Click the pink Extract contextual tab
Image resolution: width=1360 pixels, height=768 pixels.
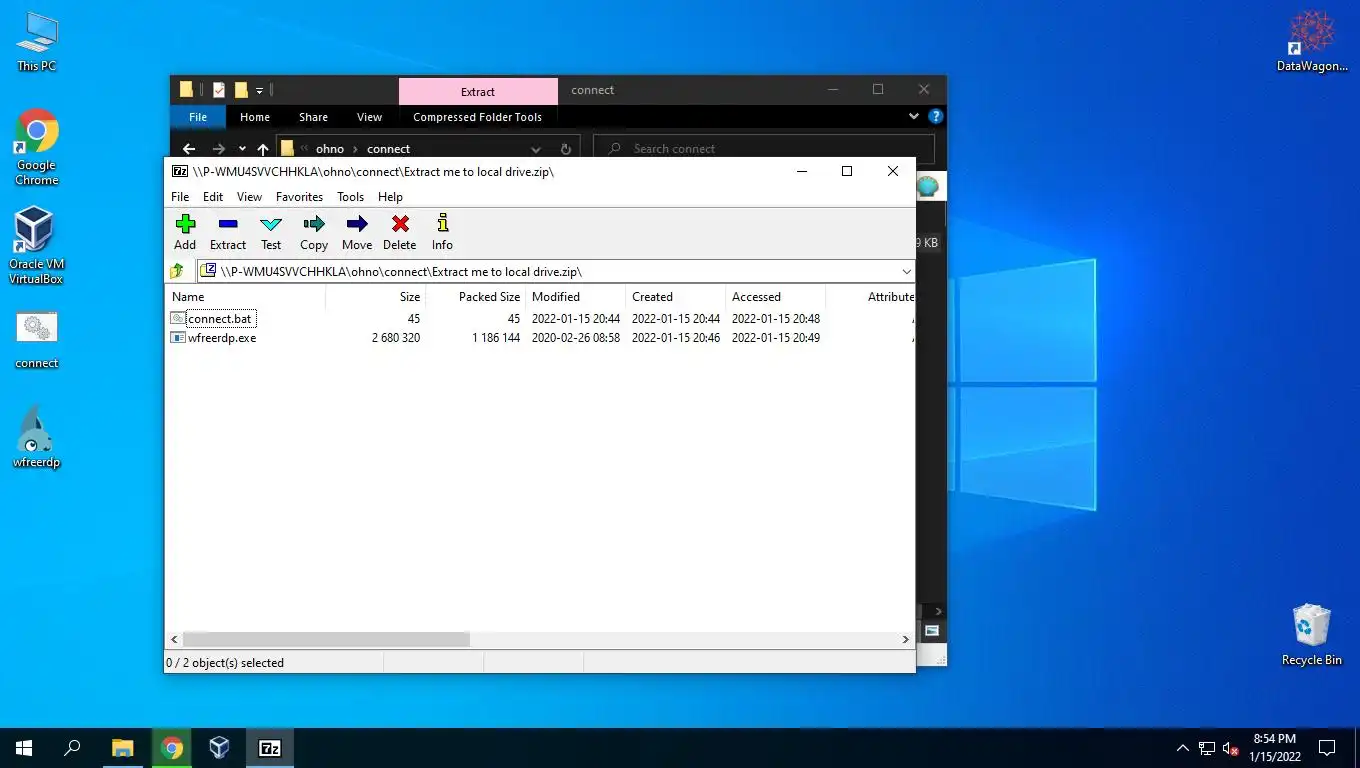coord(478,91)
